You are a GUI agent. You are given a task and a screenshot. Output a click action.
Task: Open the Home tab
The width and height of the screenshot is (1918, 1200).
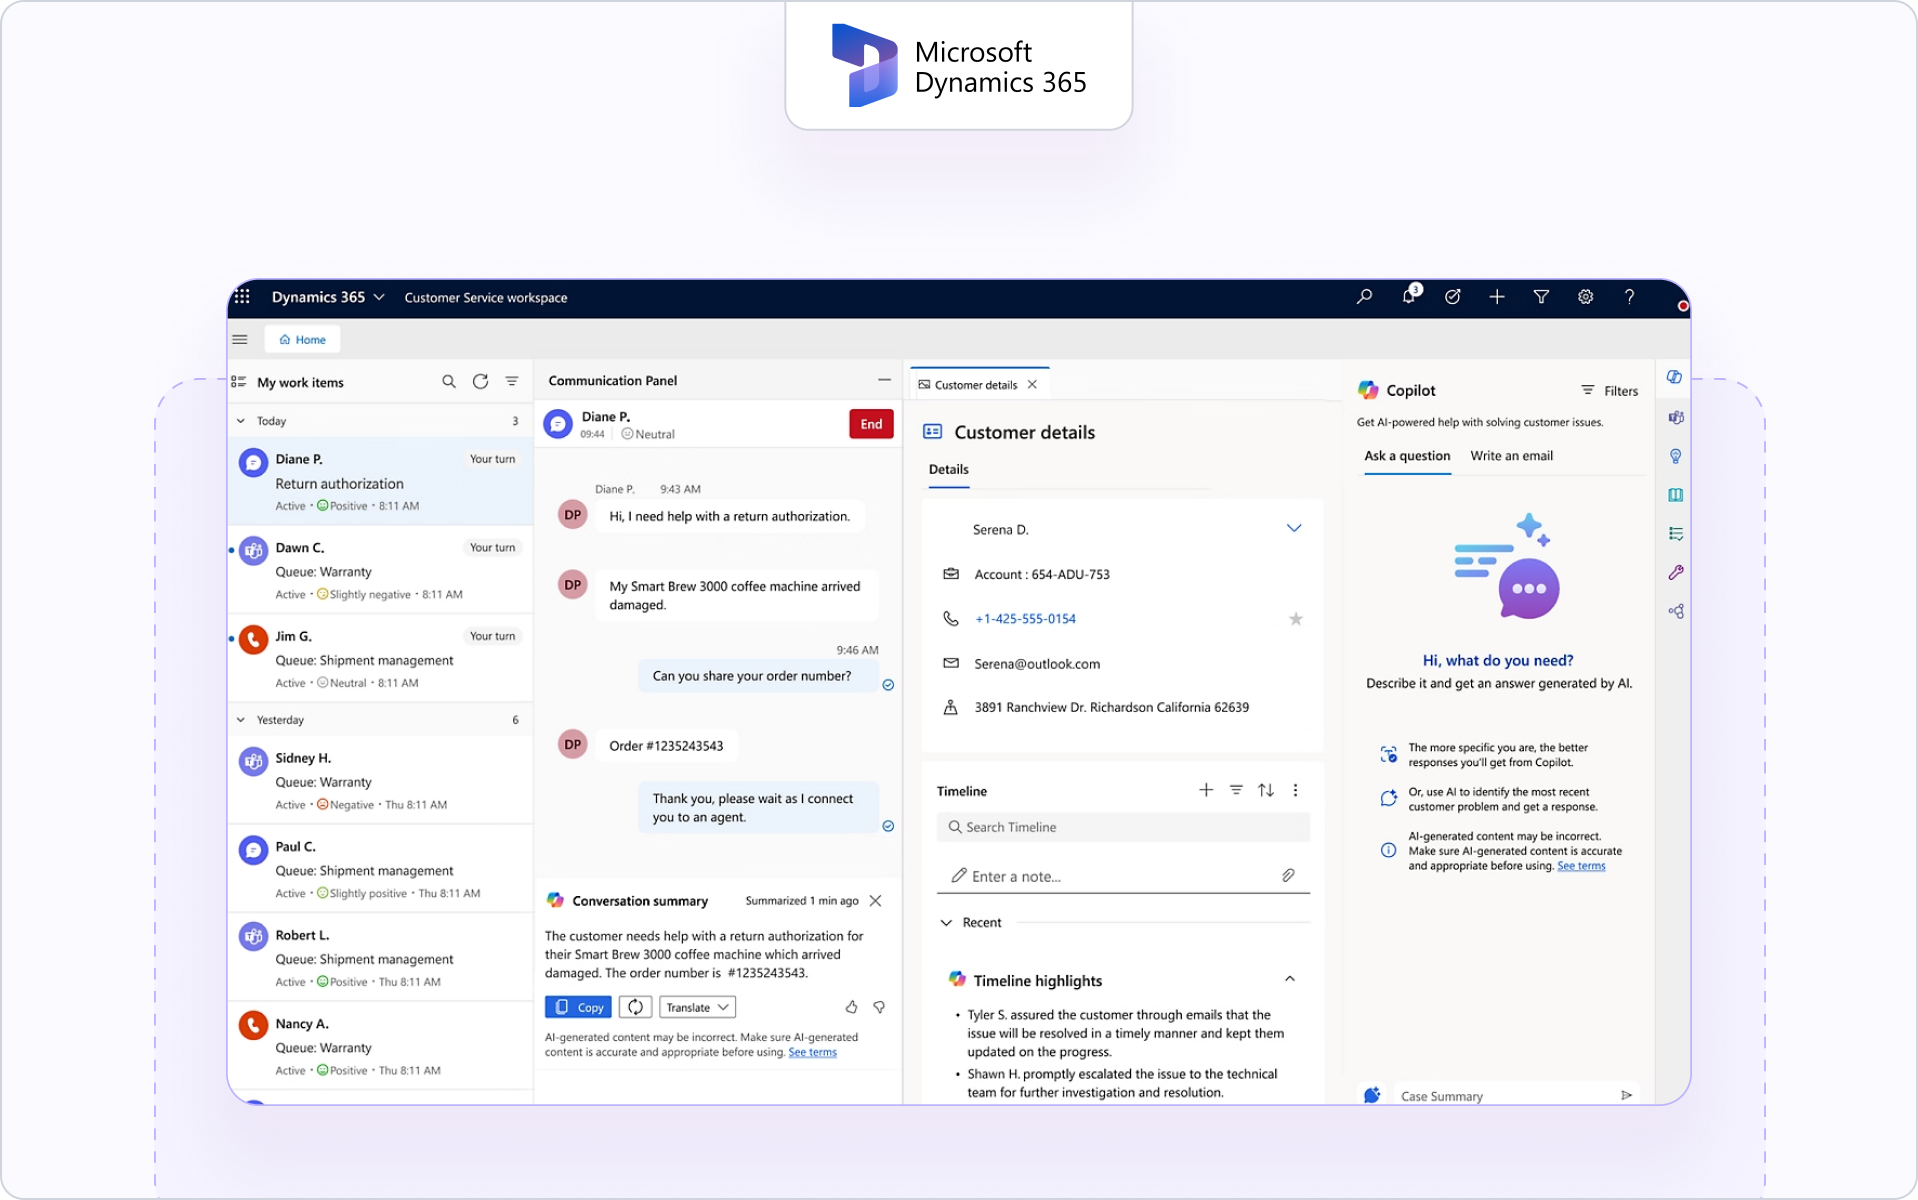tap(302, 340)
